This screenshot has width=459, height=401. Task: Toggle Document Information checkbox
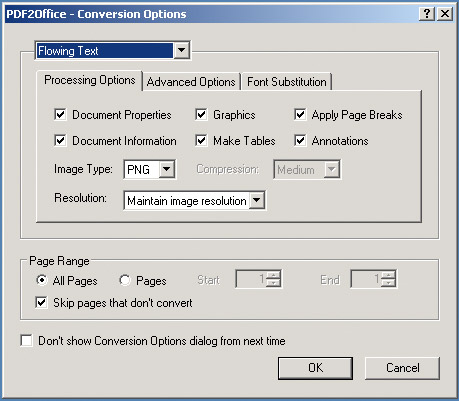click(x=60, y=140)
